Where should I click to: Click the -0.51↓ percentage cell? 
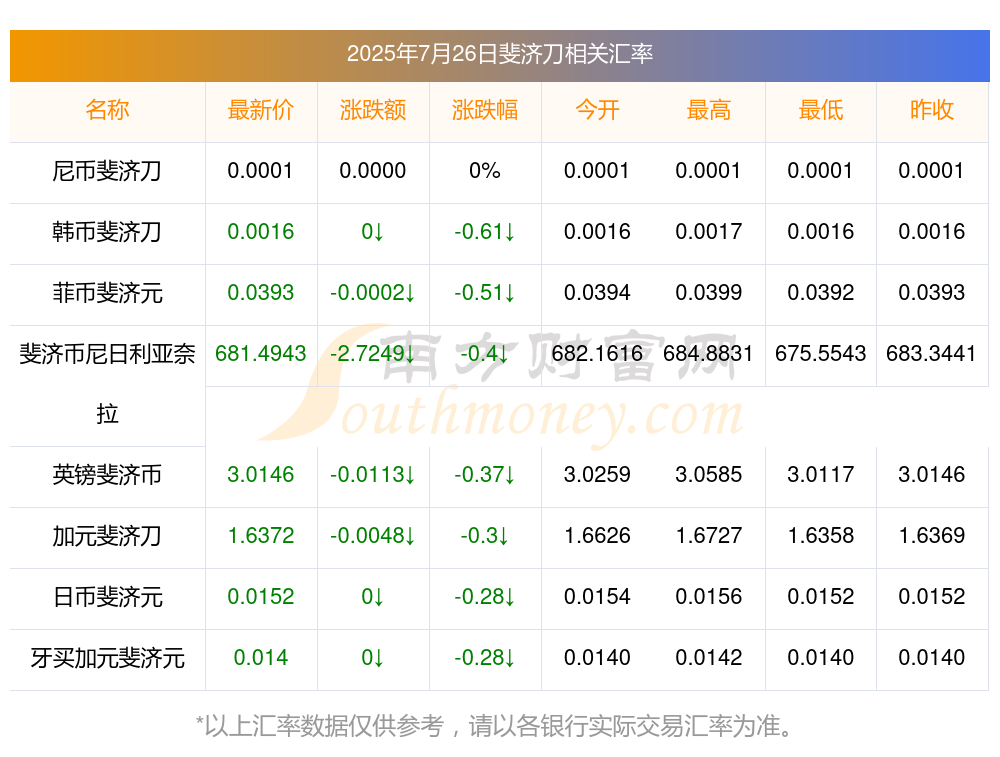pyautogui.click(x=485, y=293)
